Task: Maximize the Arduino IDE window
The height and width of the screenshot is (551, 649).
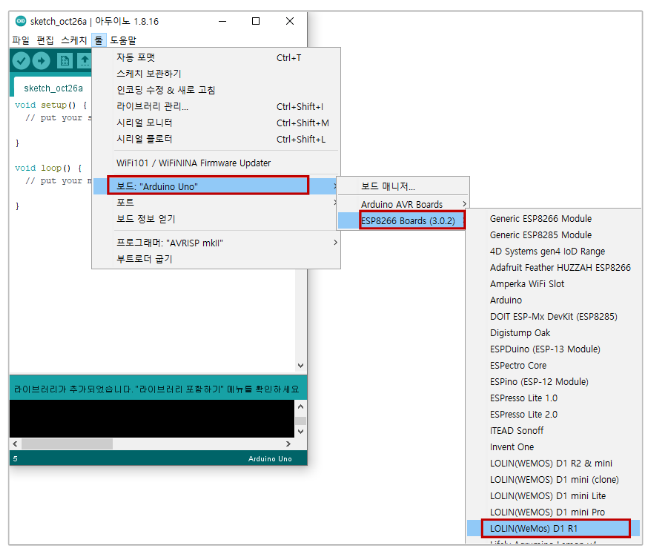Action: pos(256,21)
